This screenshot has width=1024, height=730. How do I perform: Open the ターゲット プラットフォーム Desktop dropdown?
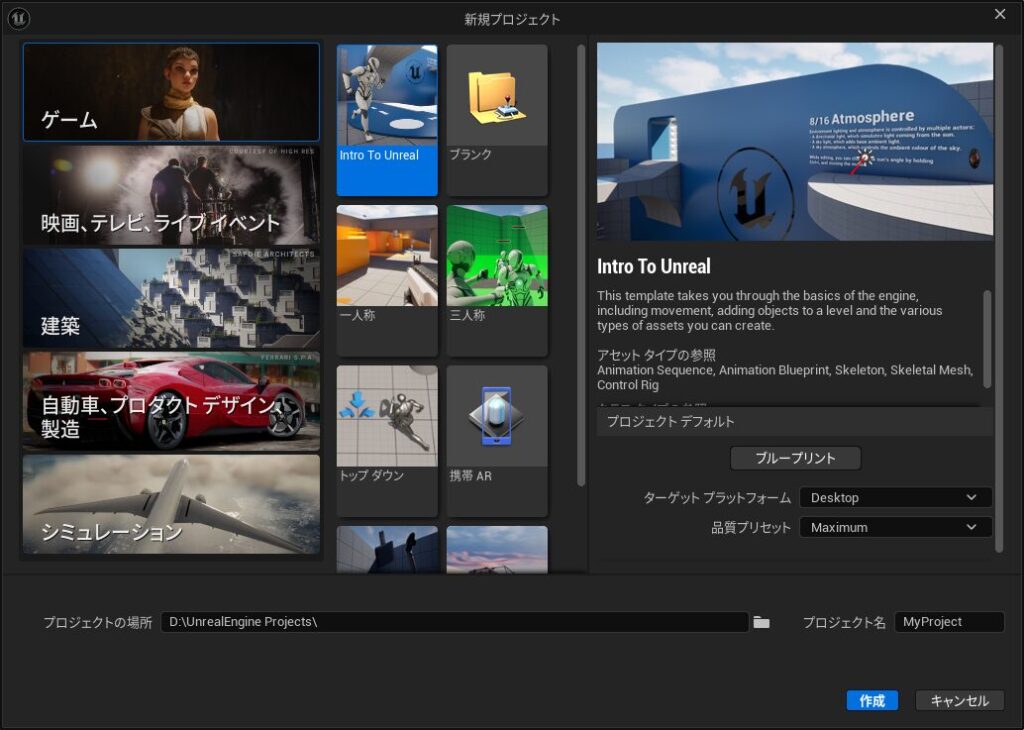click(x=895, y=498)
